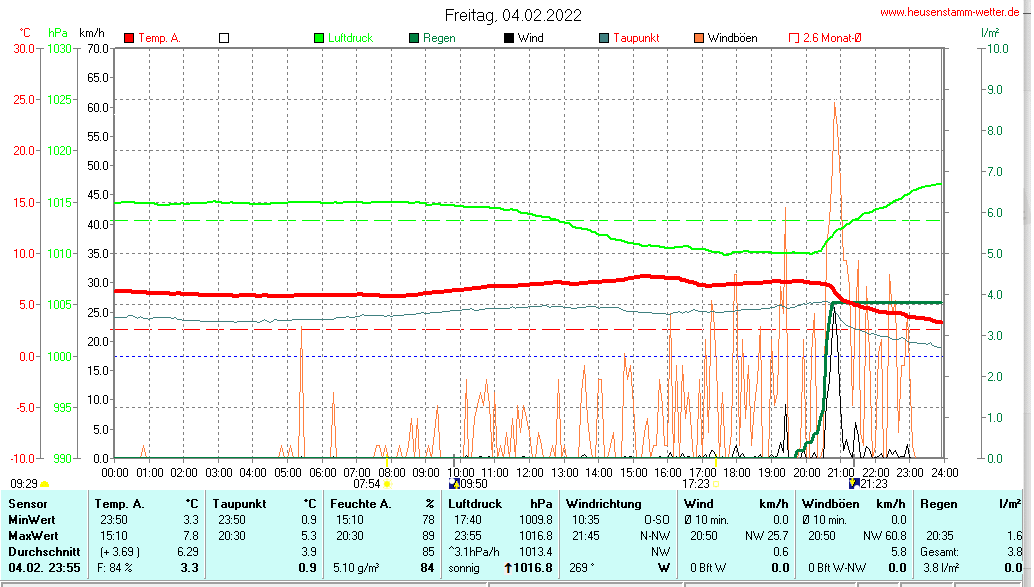Click the 2.6 Monat-Ø legend bracket marker
This screenshot has height=587, width=1034.
pos(794,38)
